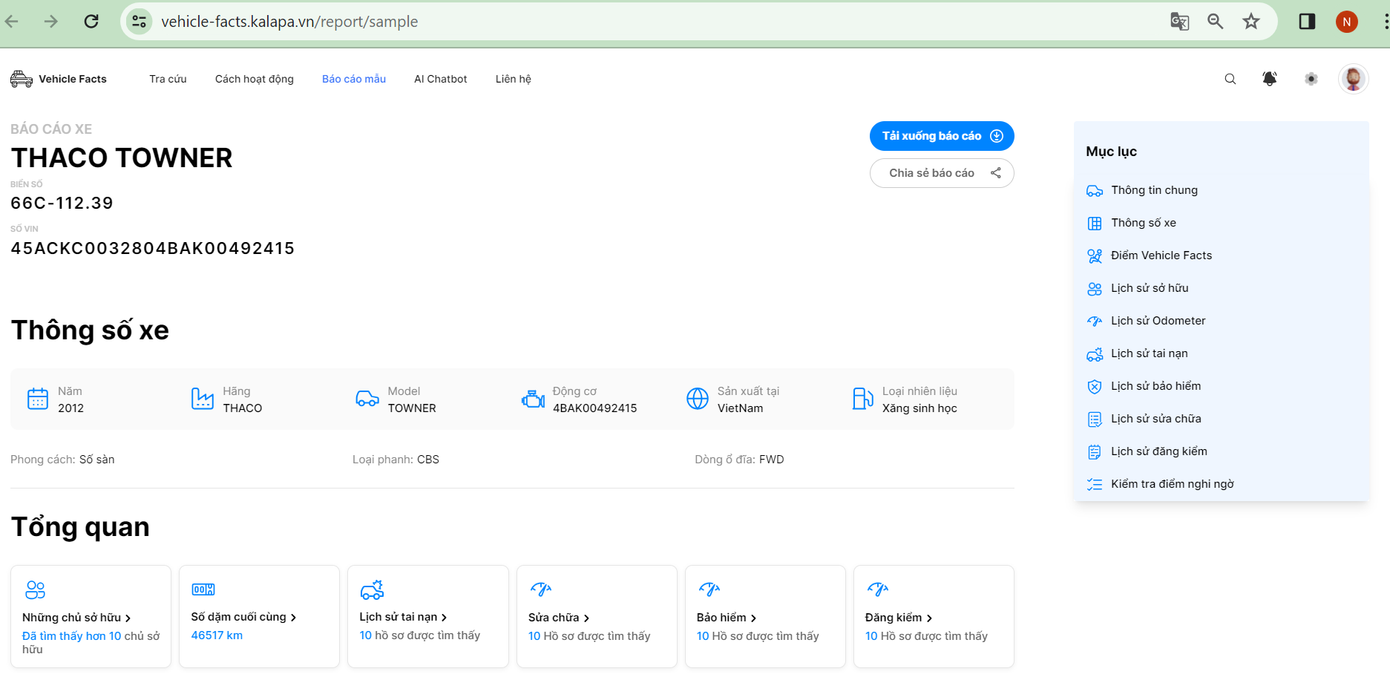This screenshot has height=698, width=1390.
Task: Expand Những chủ sở hữu card
Action: [x=77, y=618]
